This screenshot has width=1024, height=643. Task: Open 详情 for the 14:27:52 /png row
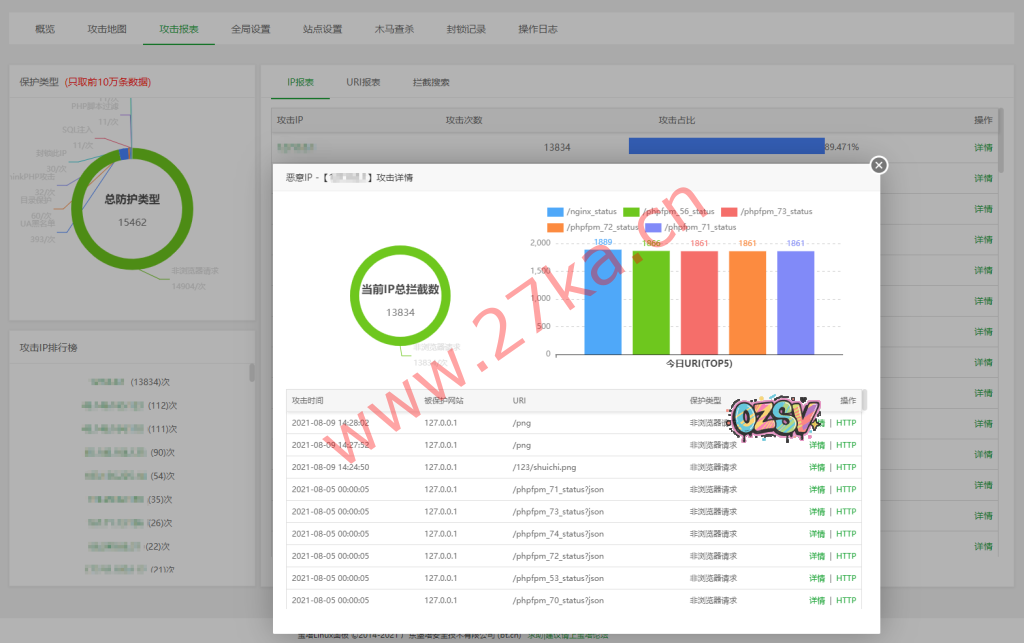point(817,445)
